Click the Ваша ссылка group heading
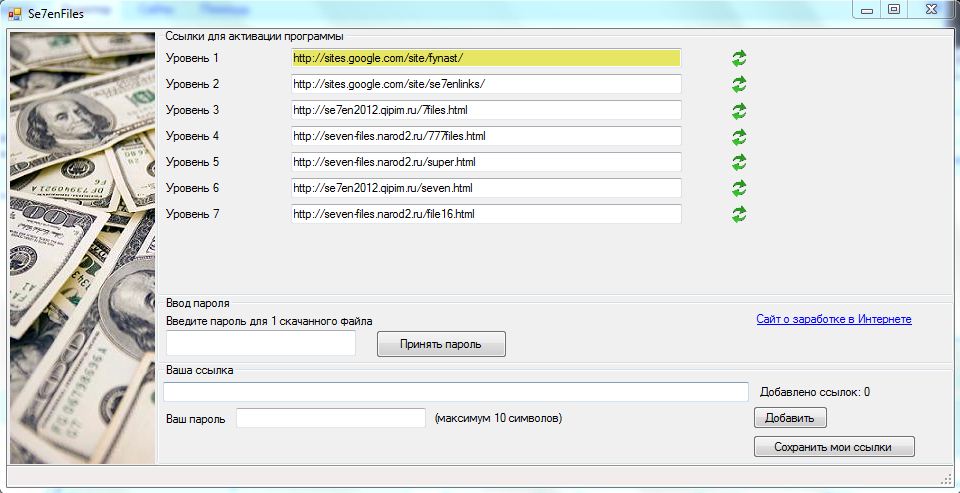 coord(200,371)
